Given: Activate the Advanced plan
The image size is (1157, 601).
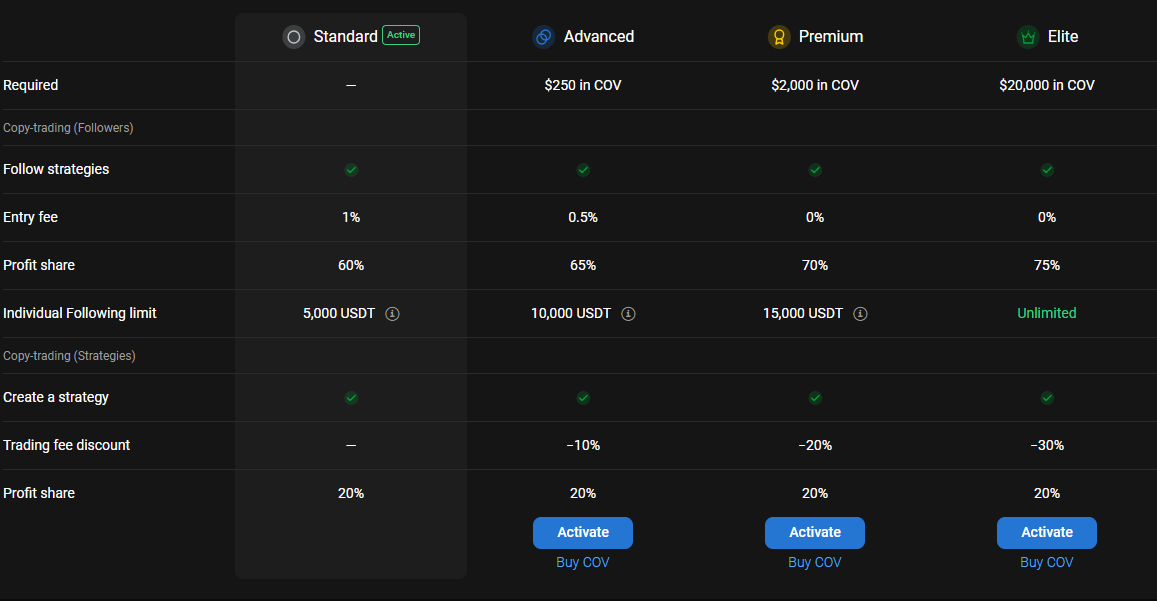Looking at the screenshot, I should pyautogui.click(x=583, y=532).
